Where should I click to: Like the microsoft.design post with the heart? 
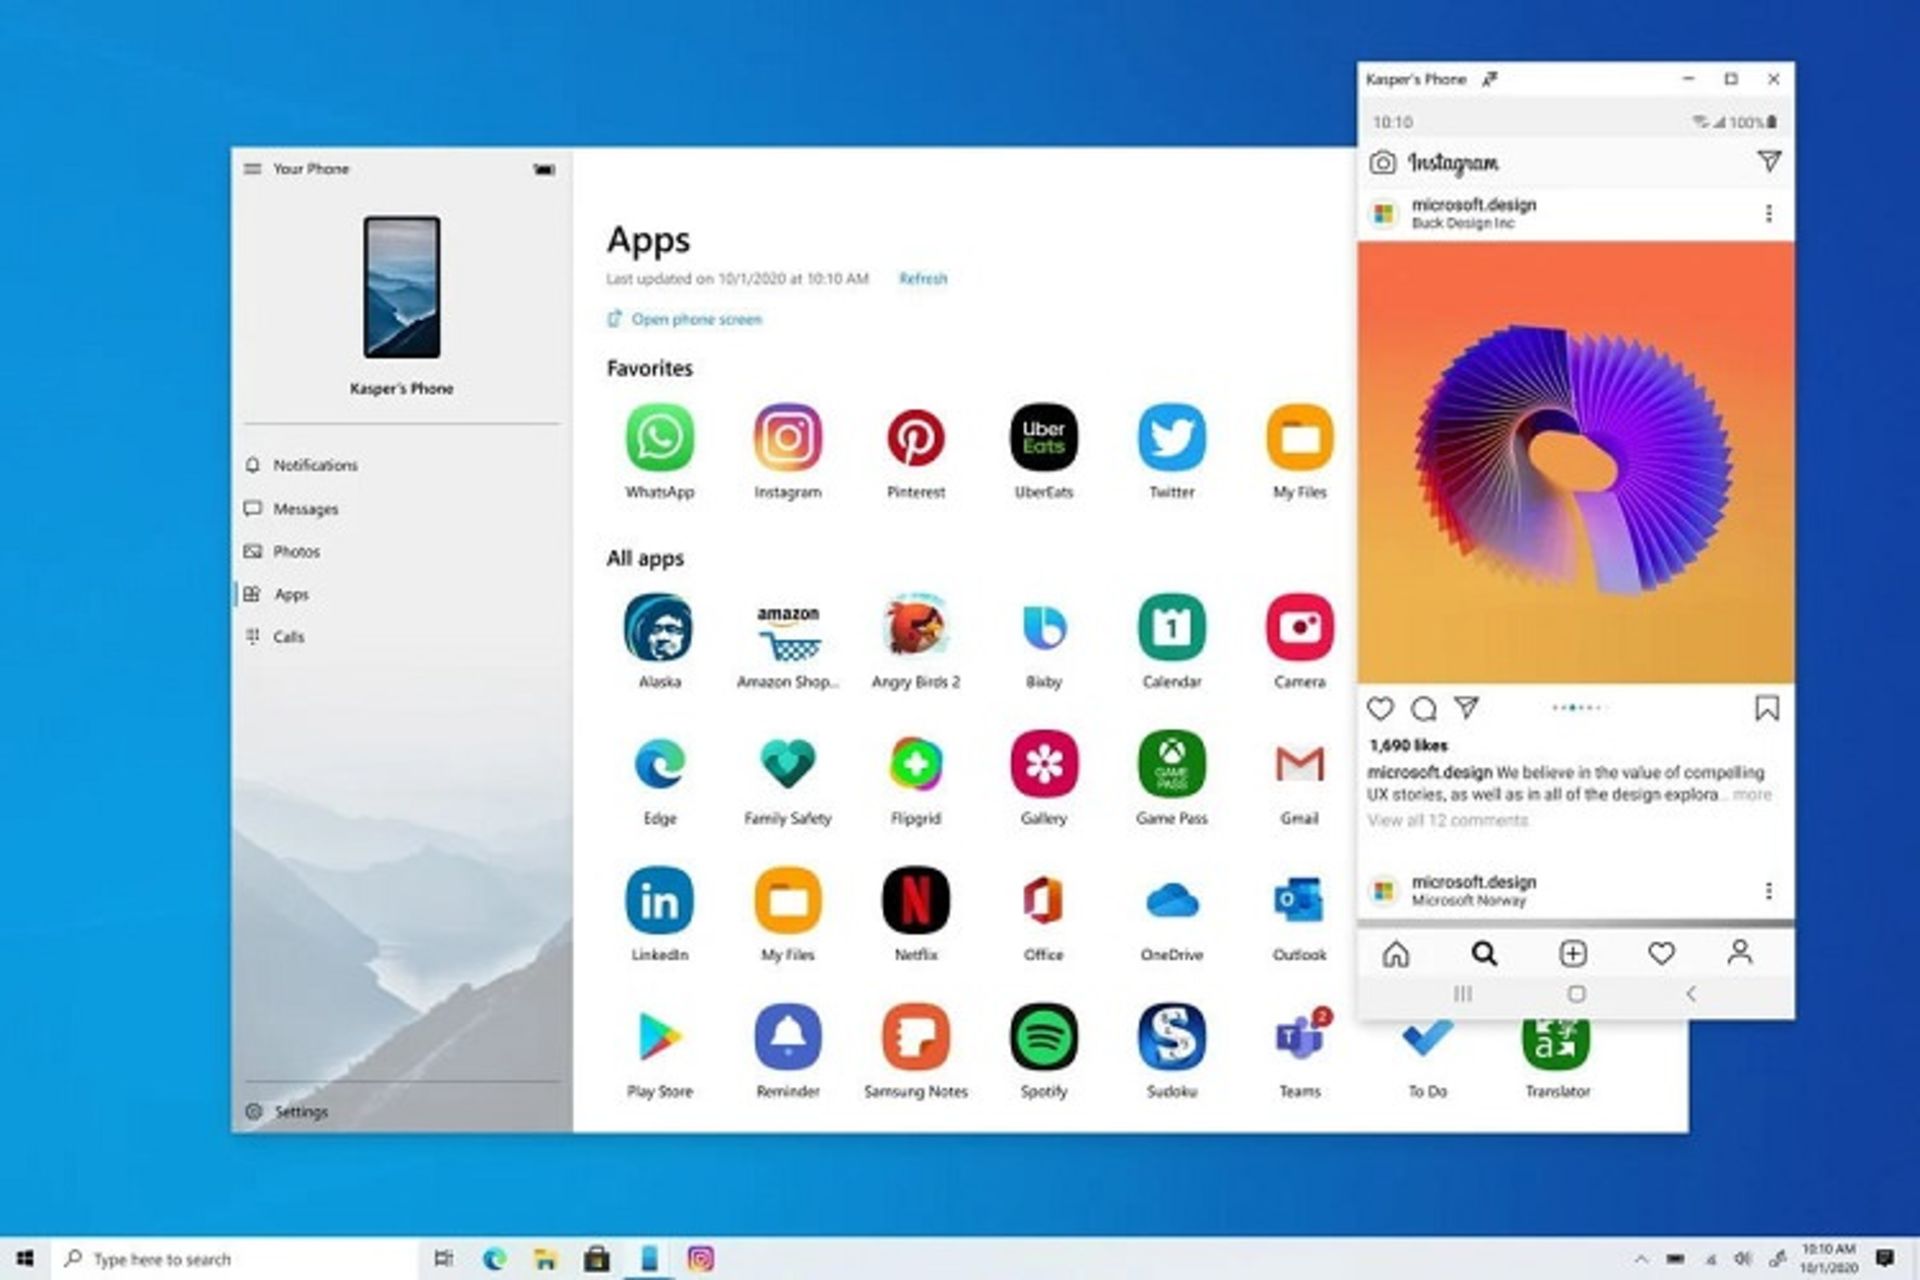[1380, 708]
